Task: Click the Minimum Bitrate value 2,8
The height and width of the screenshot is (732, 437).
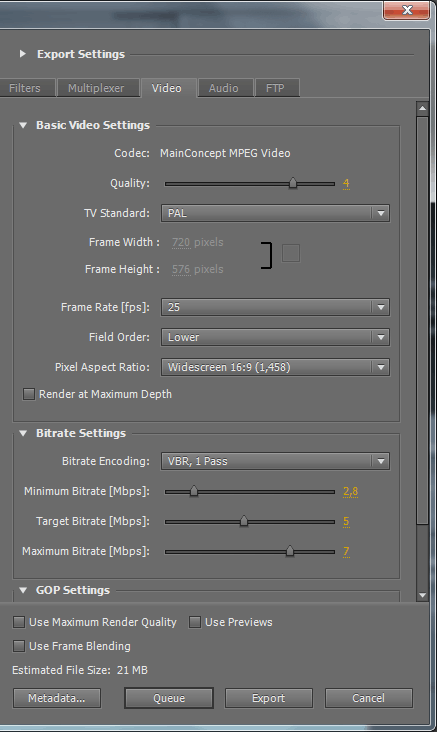Action: (351, 491)
